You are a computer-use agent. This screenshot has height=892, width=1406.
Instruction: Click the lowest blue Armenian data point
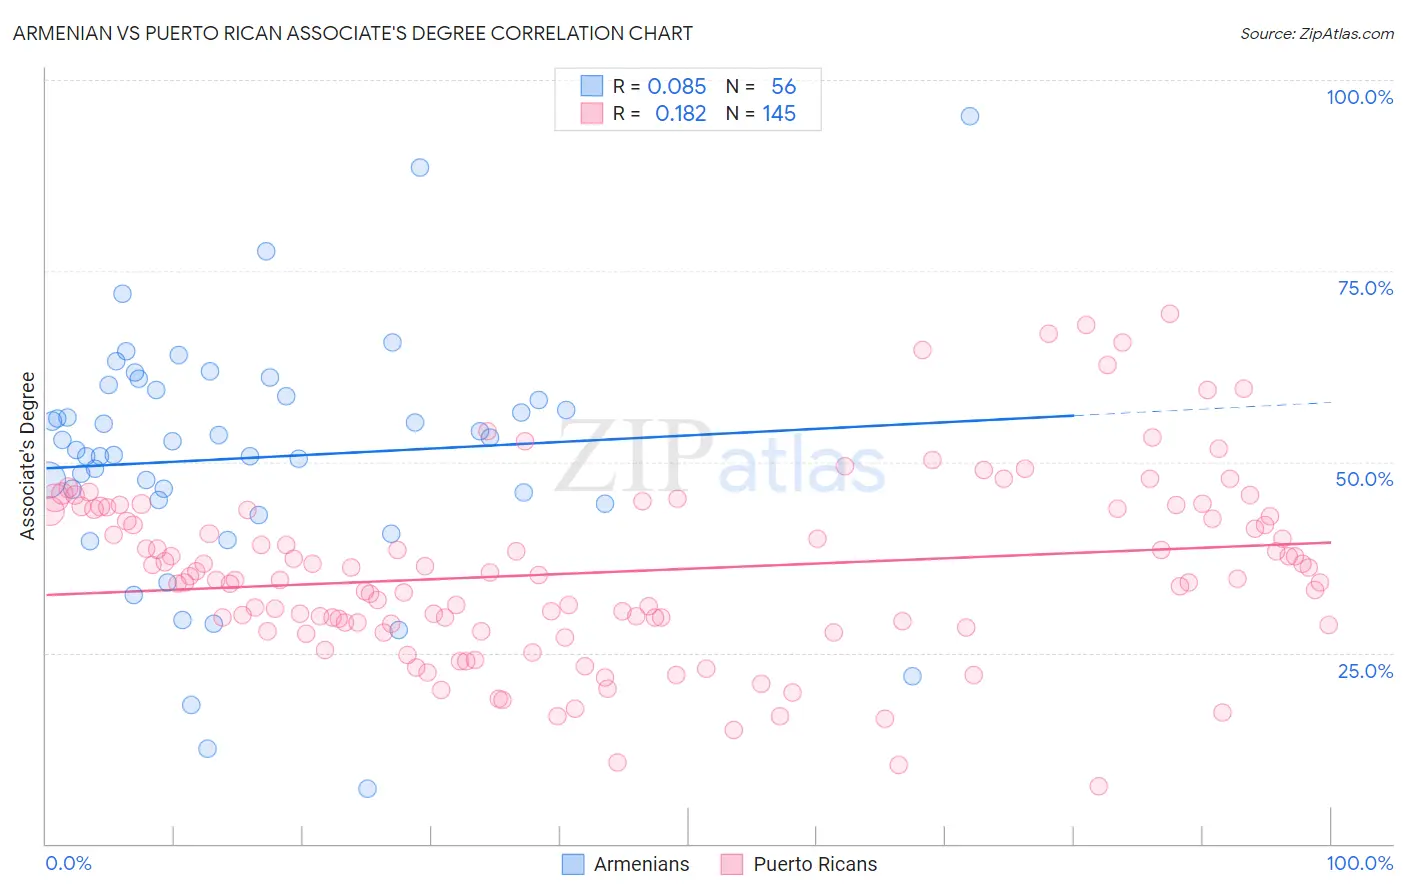[x=367, y=788]
